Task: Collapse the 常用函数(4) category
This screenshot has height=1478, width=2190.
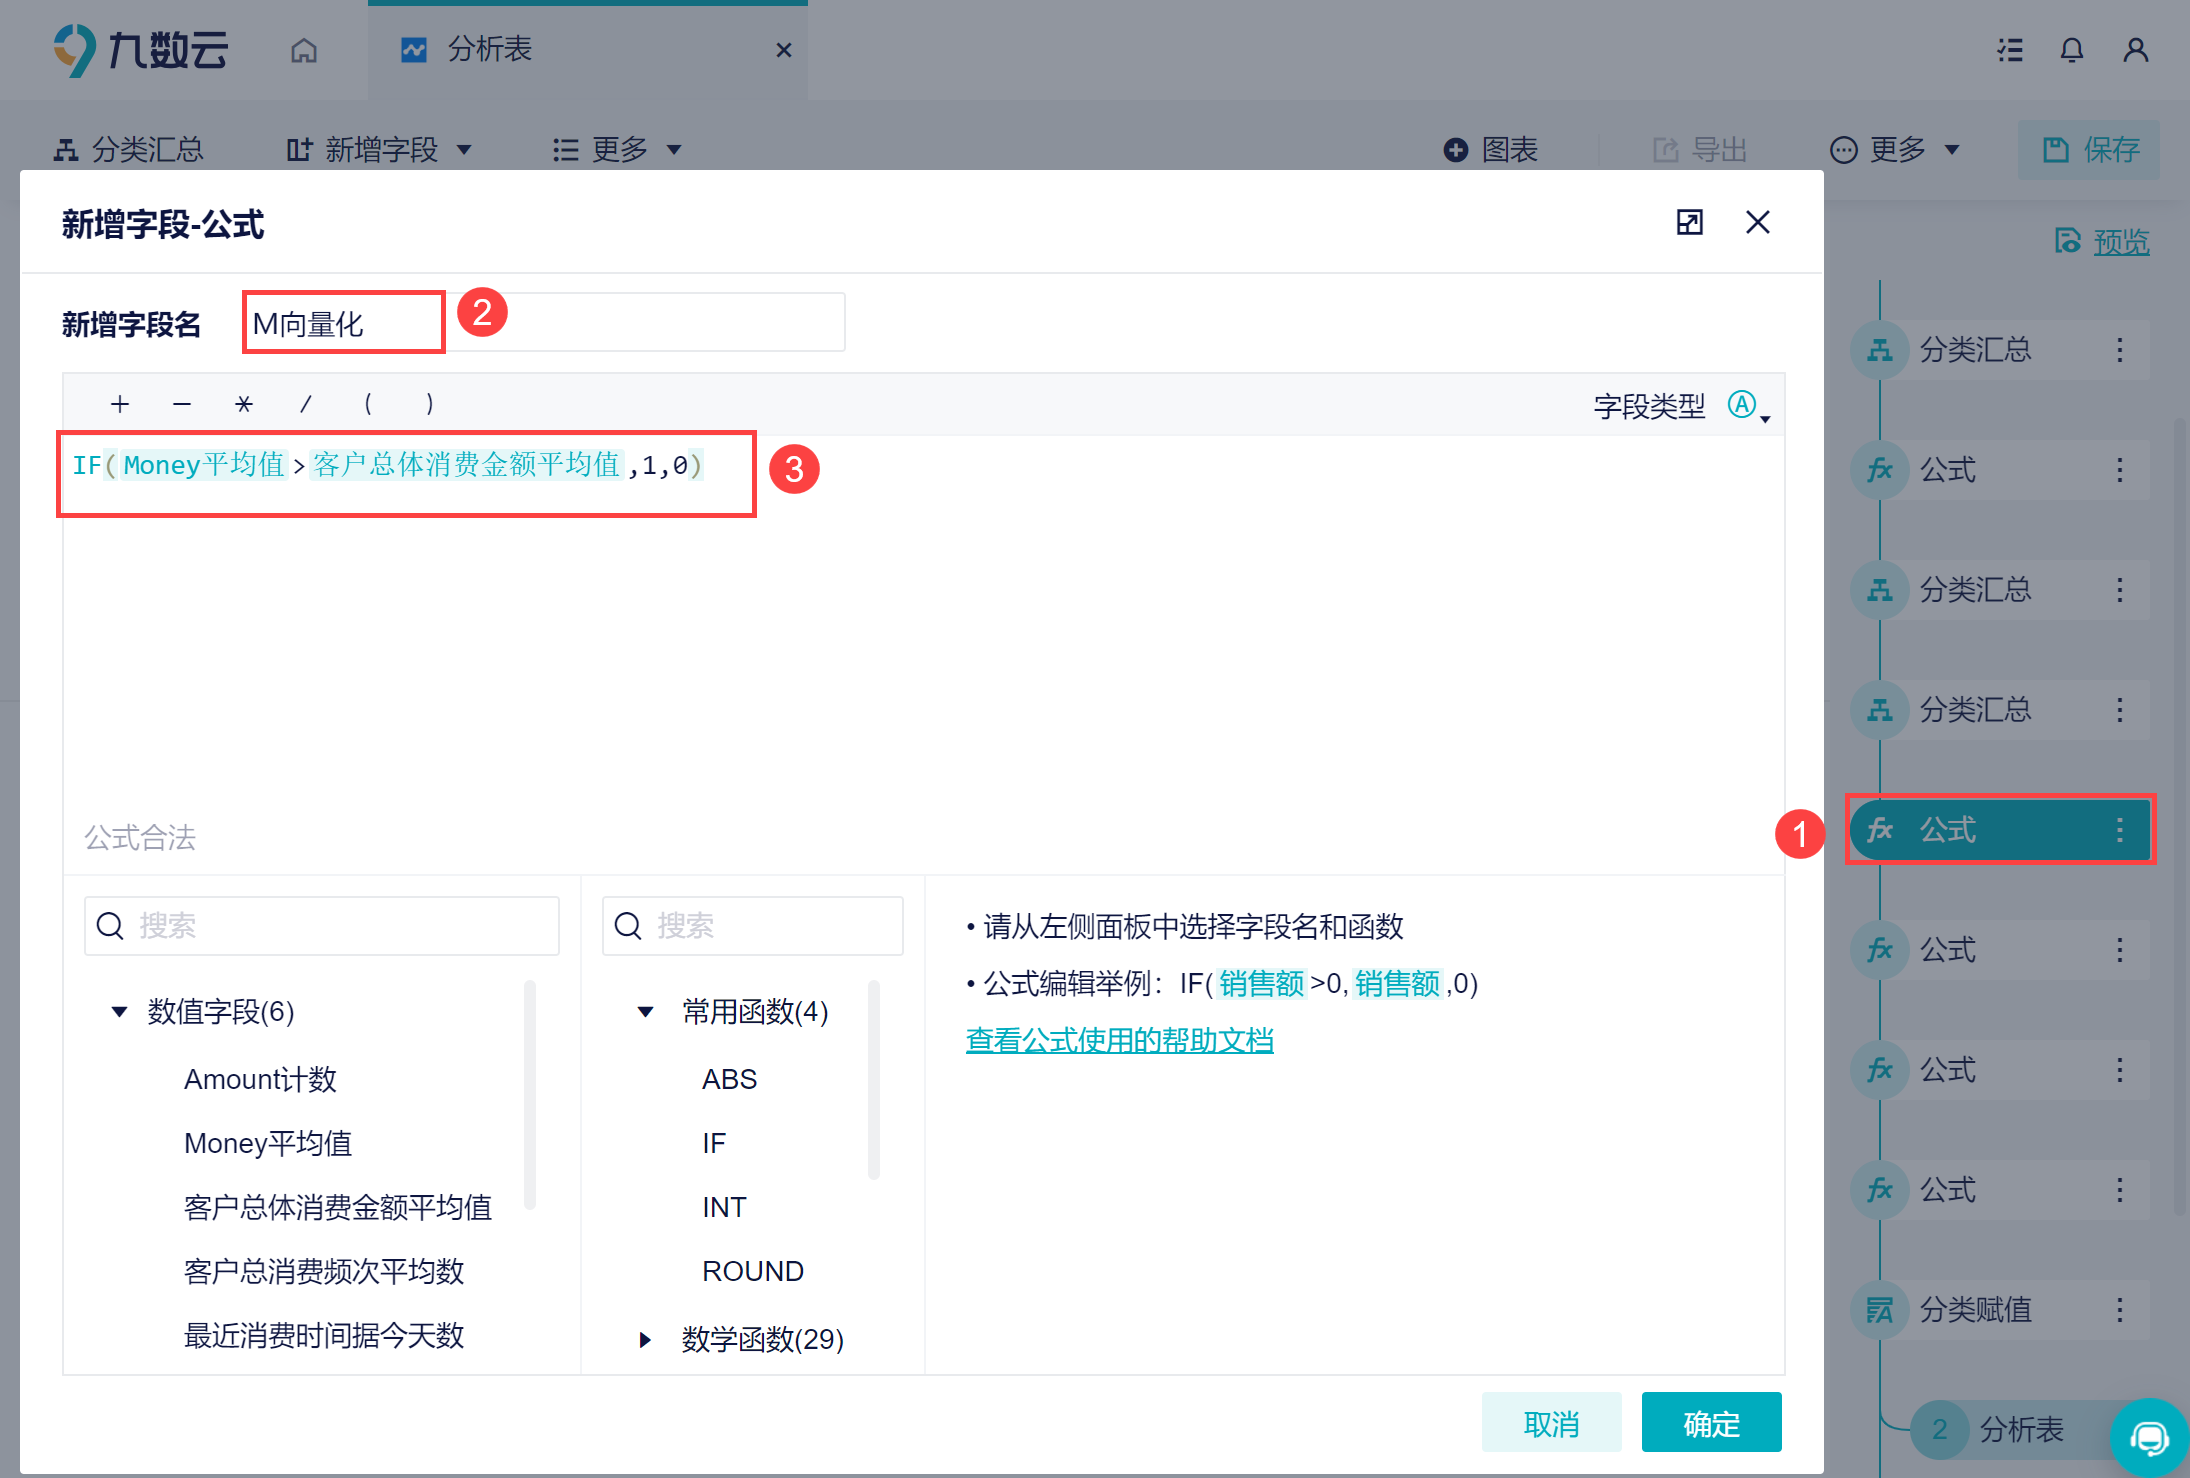Action: [x=645, y=1011]
